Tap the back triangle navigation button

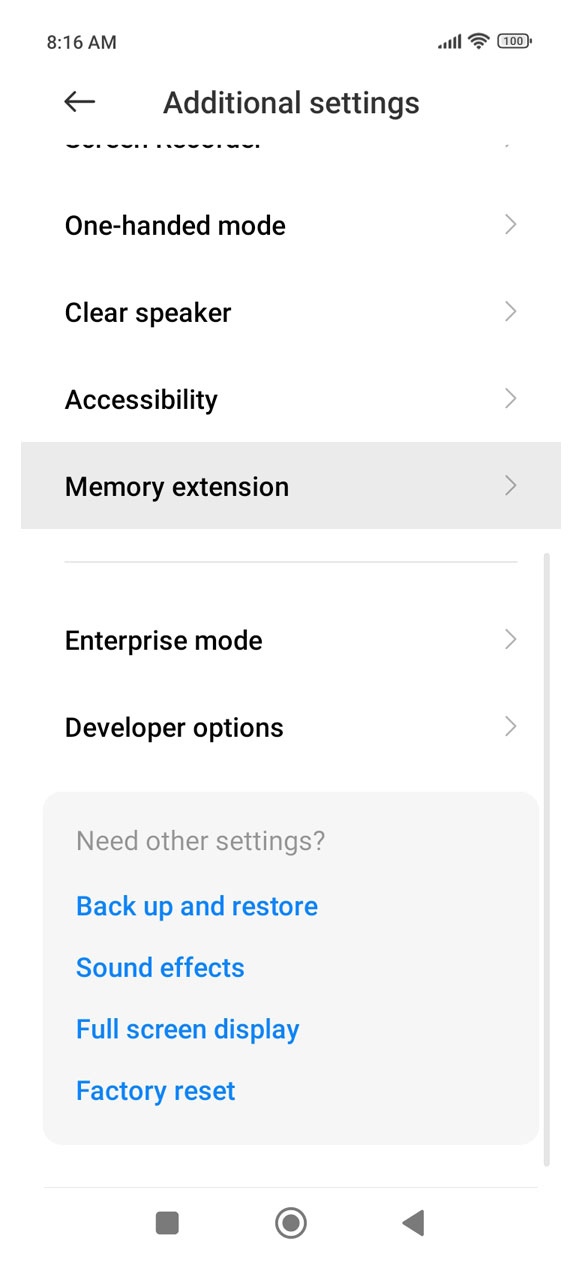(x=413, y=1222)
